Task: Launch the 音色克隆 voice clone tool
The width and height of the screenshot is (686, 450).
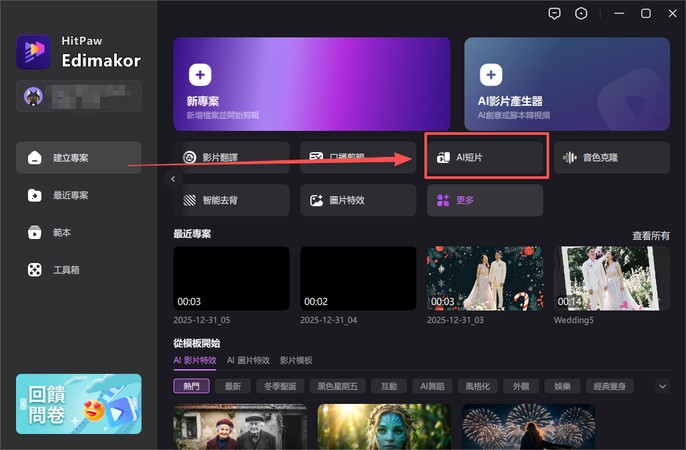Action: point(612,157)
